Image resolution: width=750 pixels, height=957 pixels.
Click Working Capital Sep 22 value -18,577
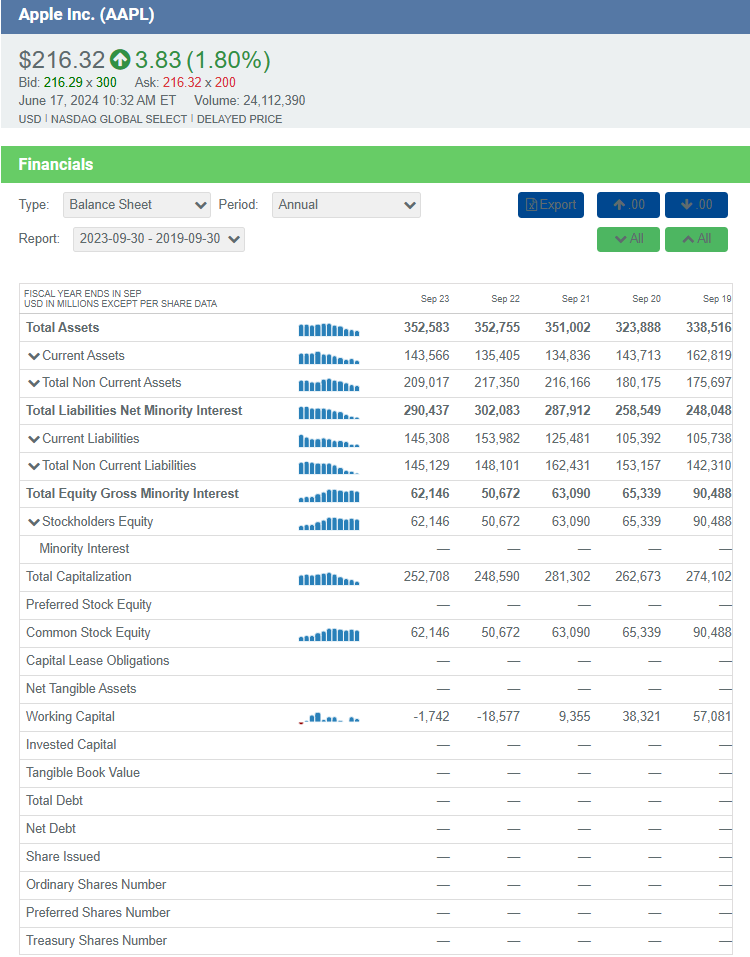click(498, 717)
